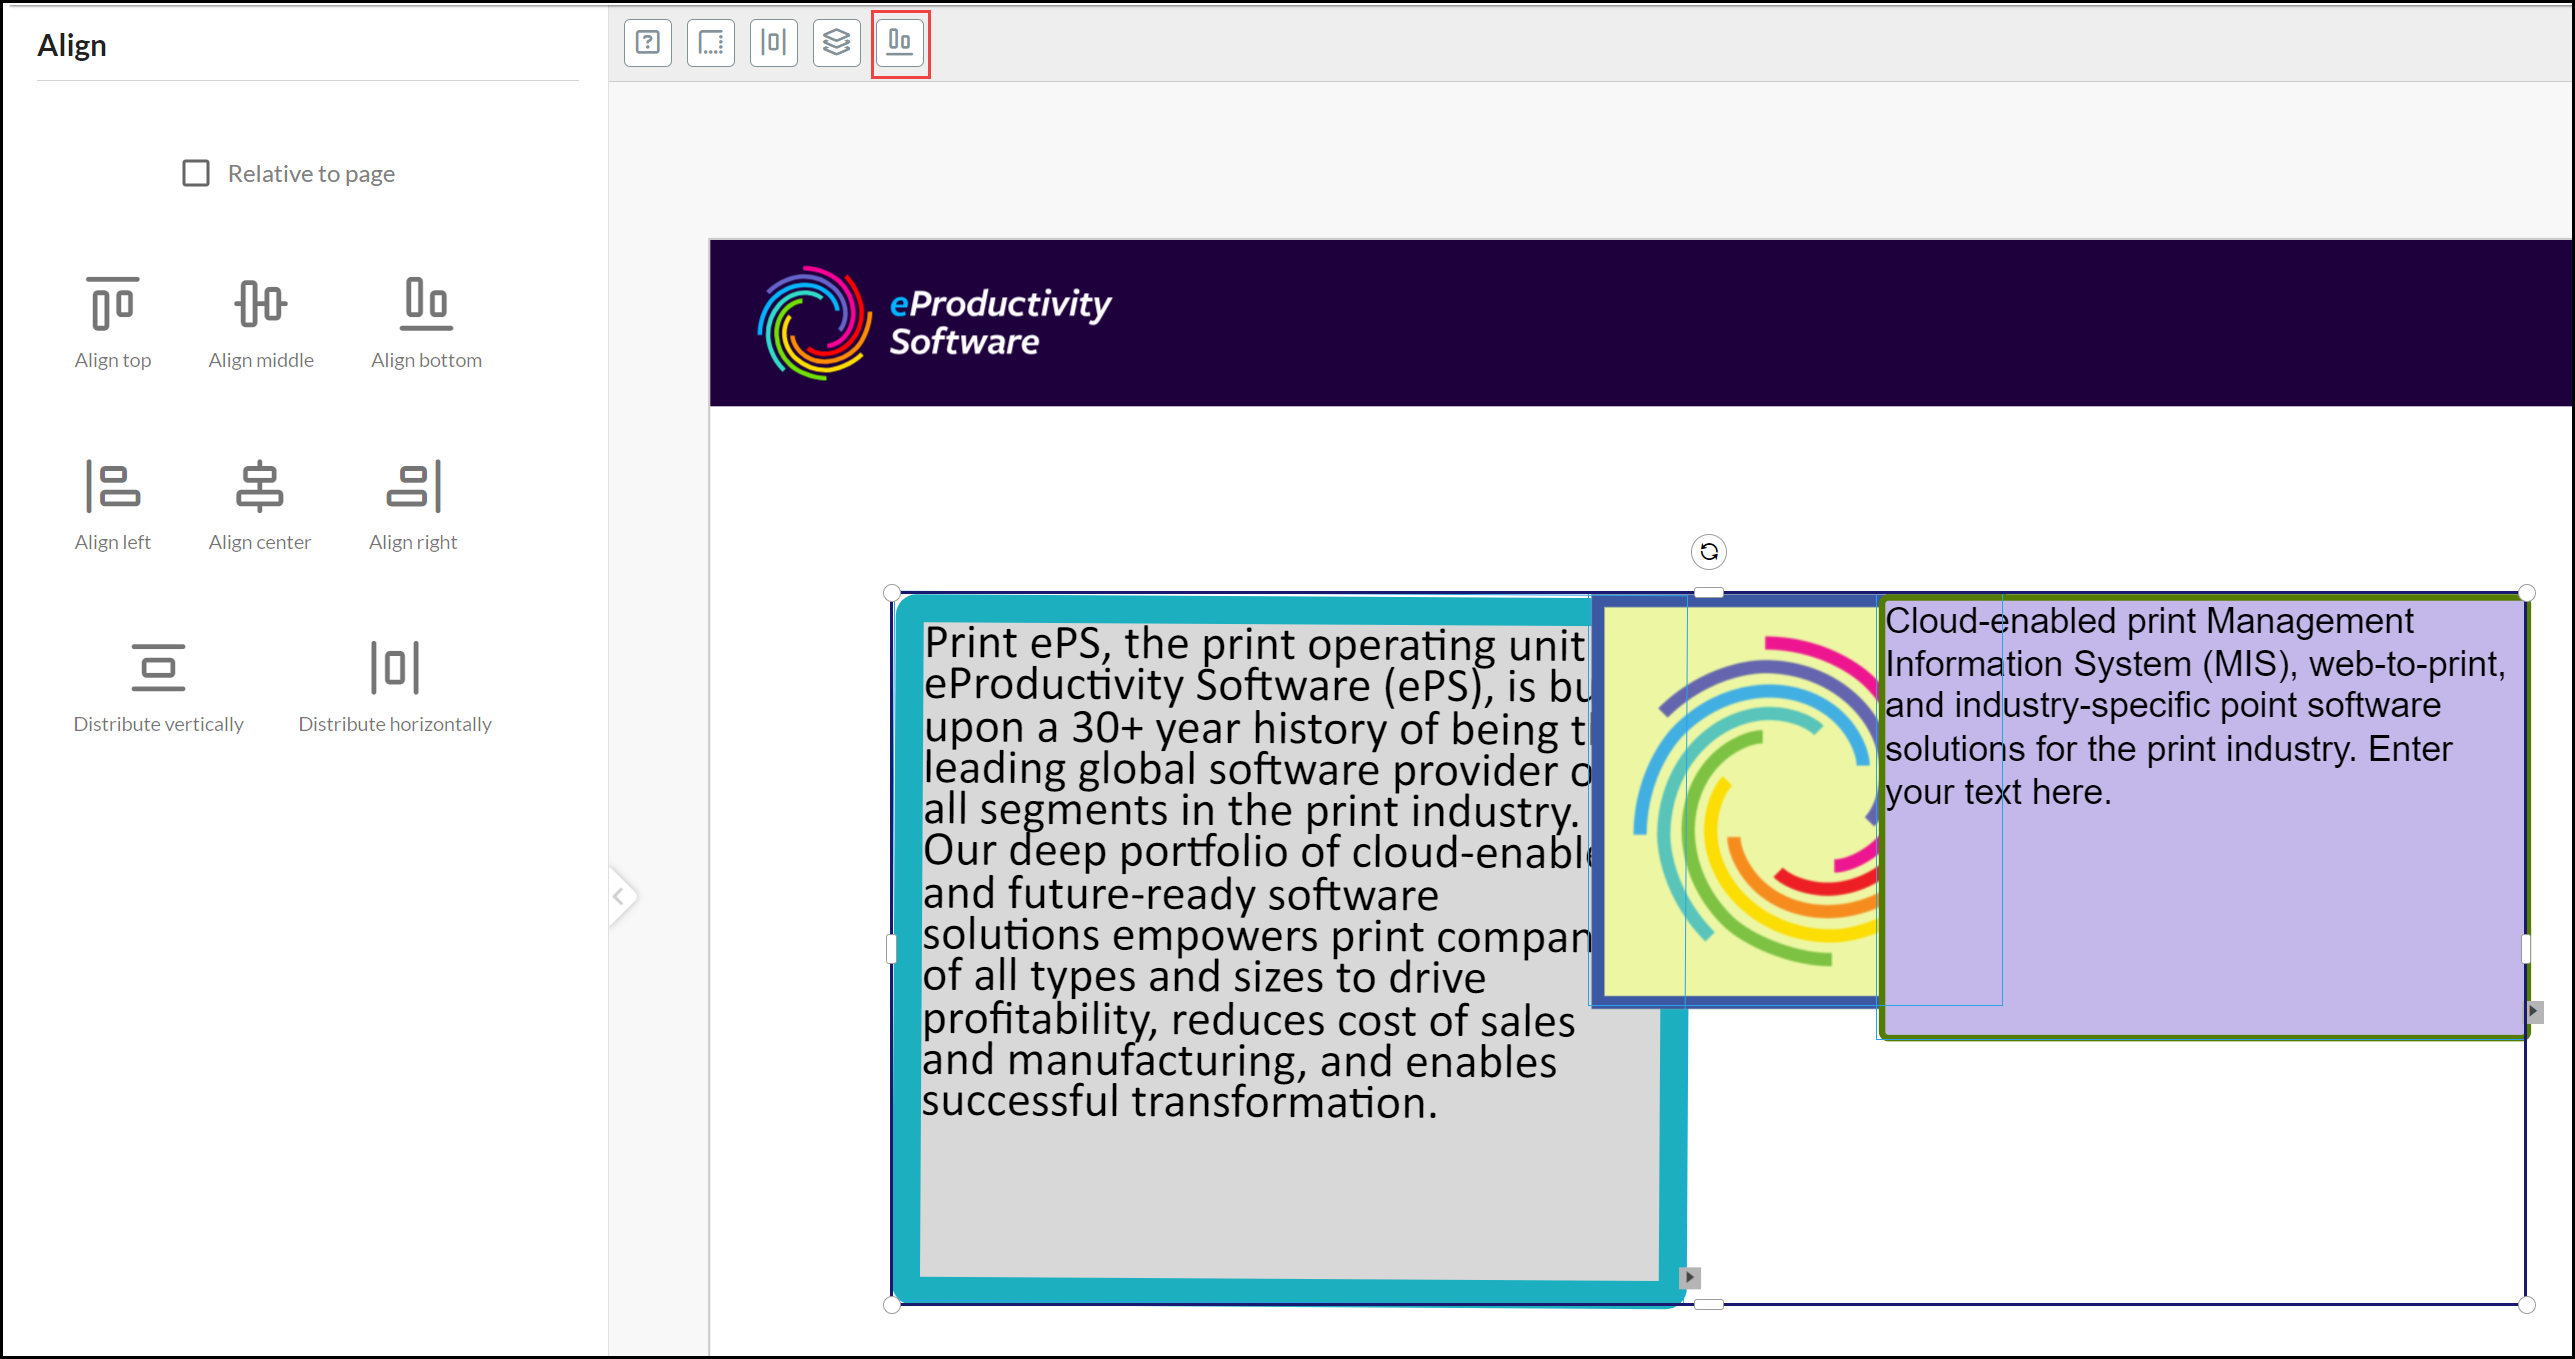
Task: Distribute the selected objects horizontally
Action: click(x=394, y=668)
